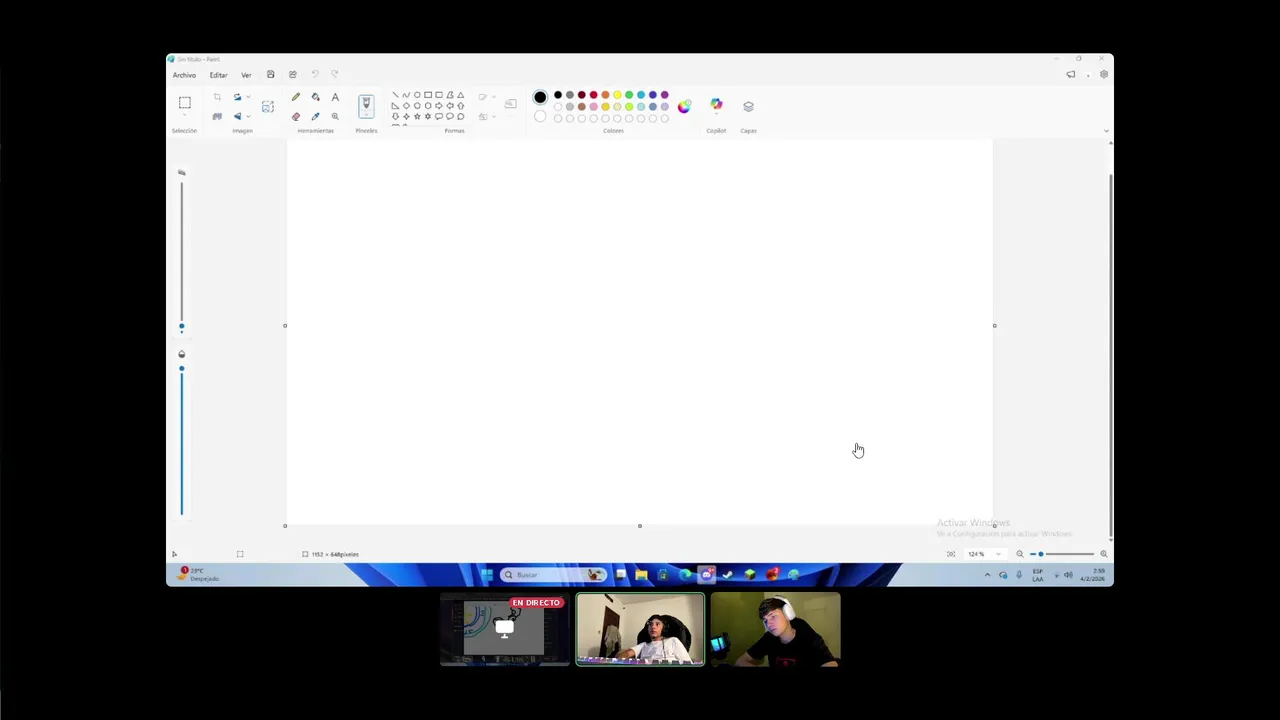Select the Pinceles brush tool

click(366, 104)
